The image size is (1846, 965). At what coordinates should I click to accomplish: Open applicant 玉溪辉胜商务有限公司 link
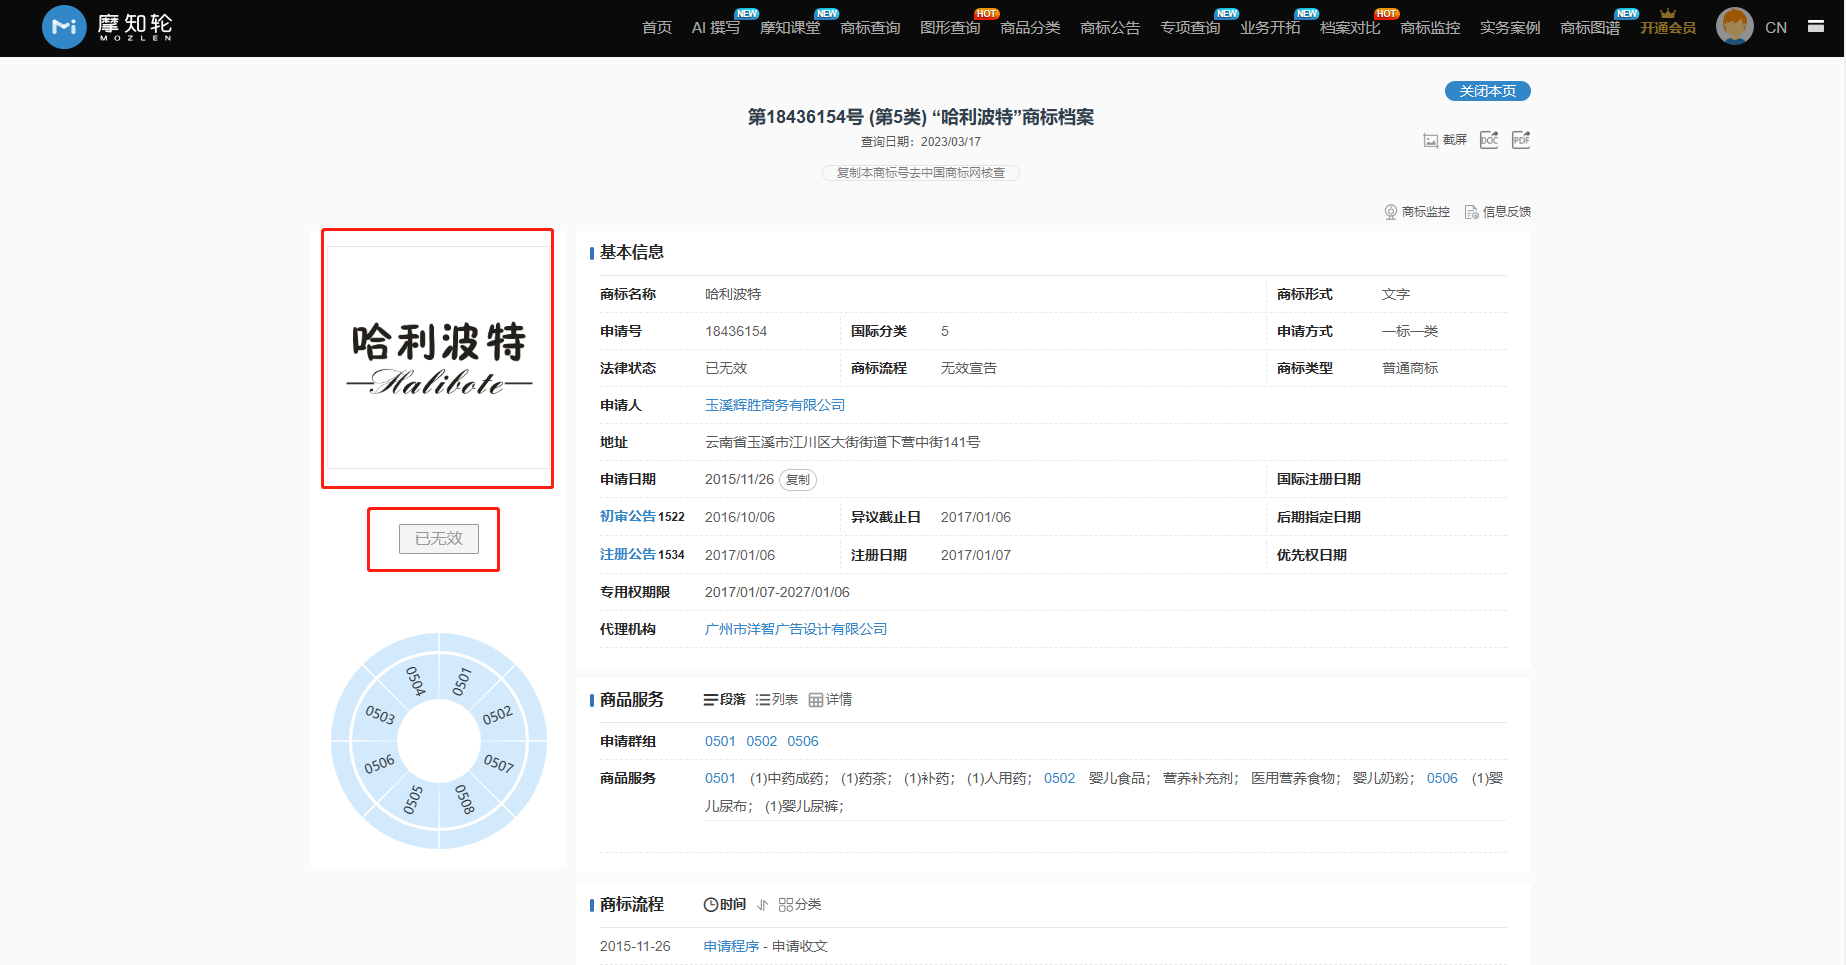[775, 406]
